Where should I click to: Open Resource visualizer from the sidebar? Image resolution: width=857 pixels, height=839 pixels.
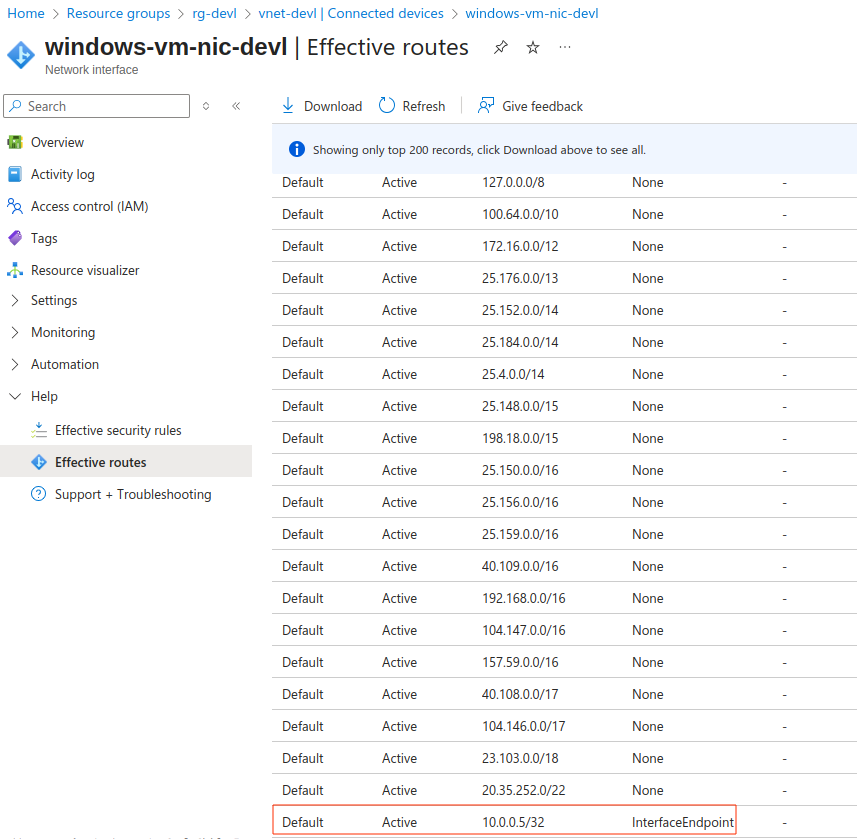84,270
